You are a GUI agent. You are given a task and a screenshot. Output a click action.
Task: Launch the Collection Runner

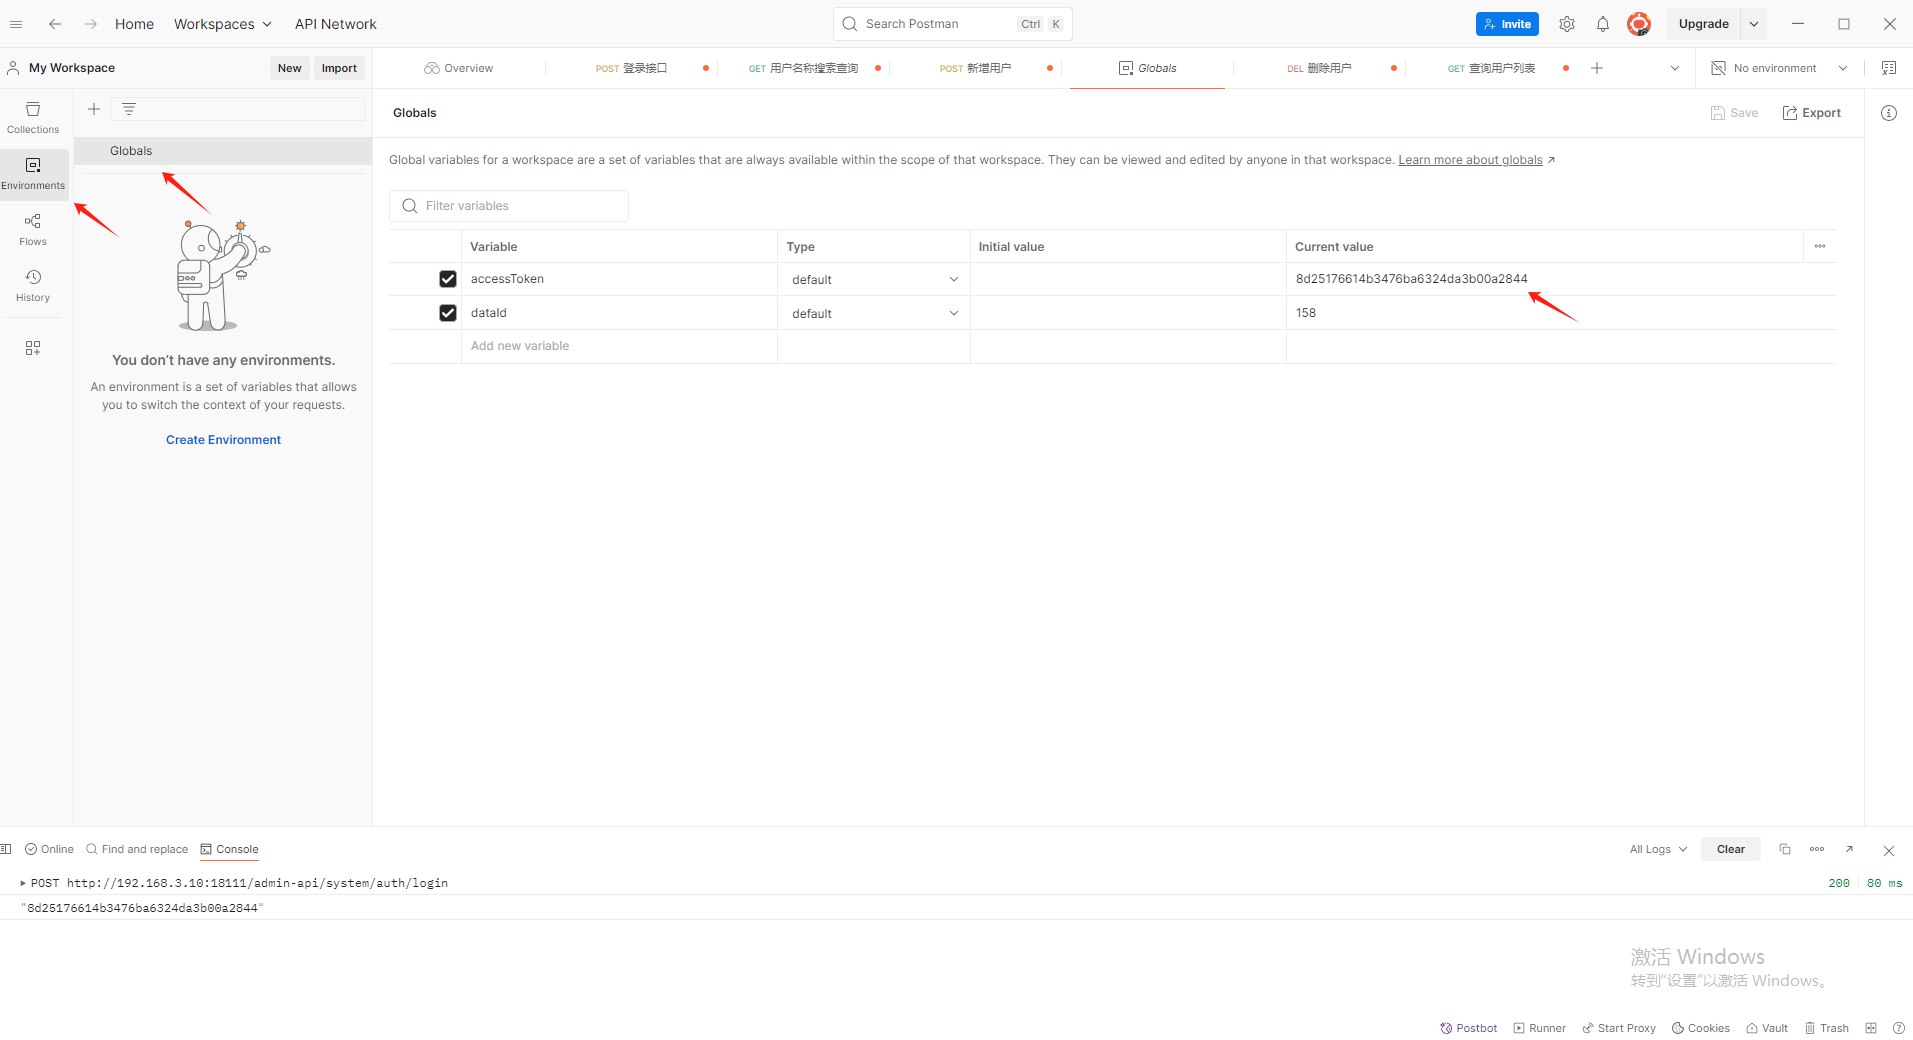click(1539, 1027)
